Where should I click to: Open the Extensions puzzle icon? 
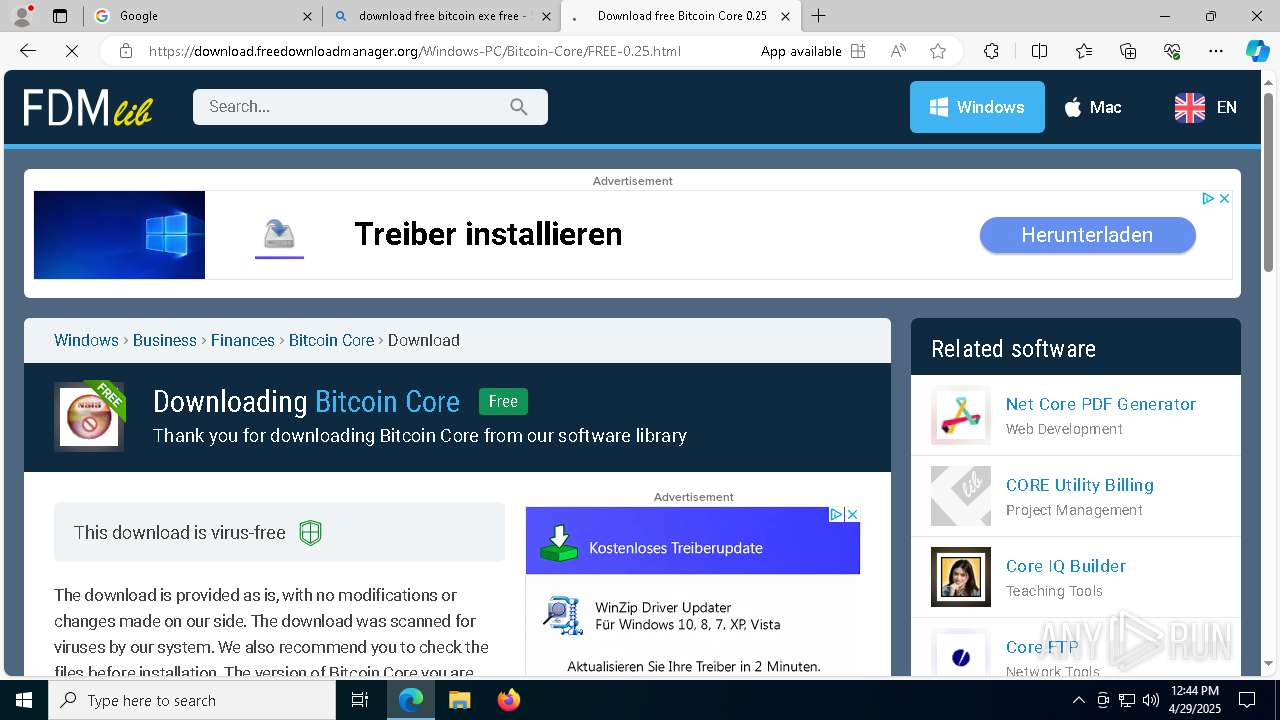(x=991, y=51)
